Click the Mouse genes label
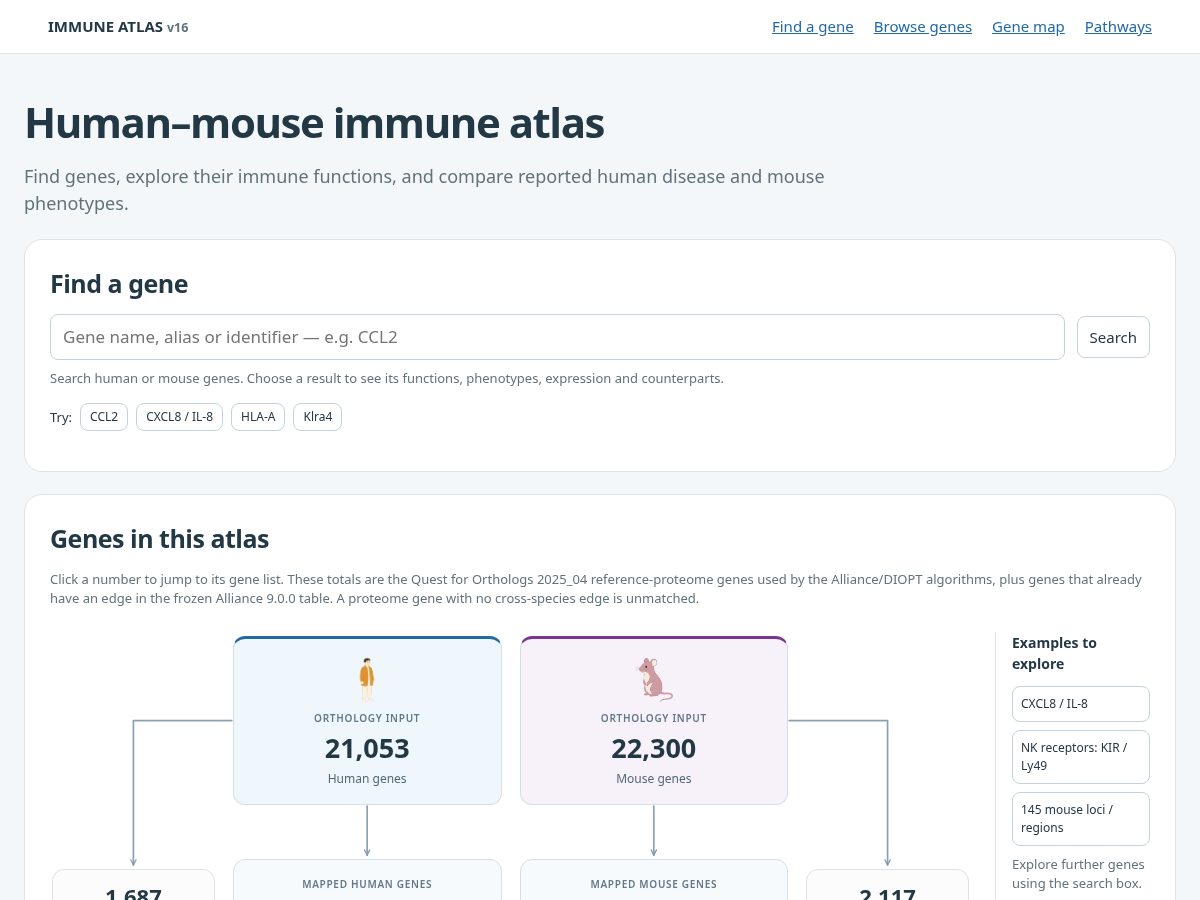The width and height of the screenshot is (1200, 900). (654, 779)
